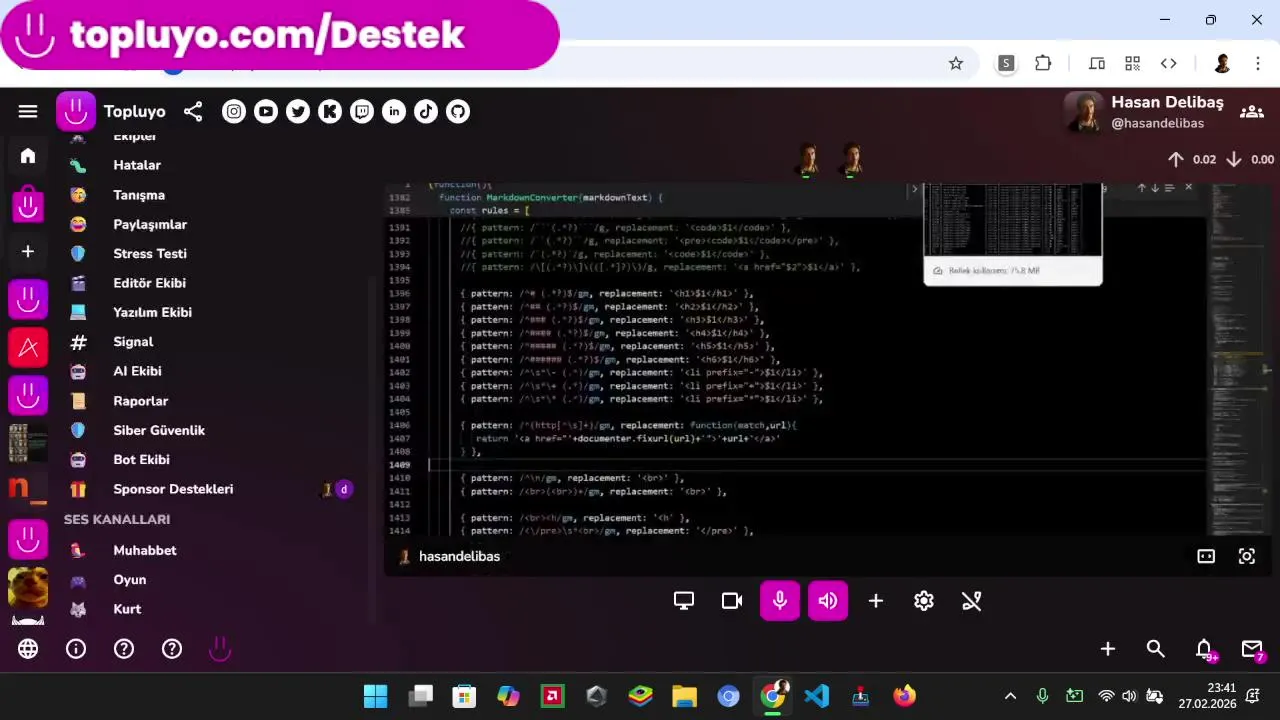This screenshot has width=1280, height=720.
Task: Open Visual Studio Code from taskbar
Action: [x=817, y=696]
